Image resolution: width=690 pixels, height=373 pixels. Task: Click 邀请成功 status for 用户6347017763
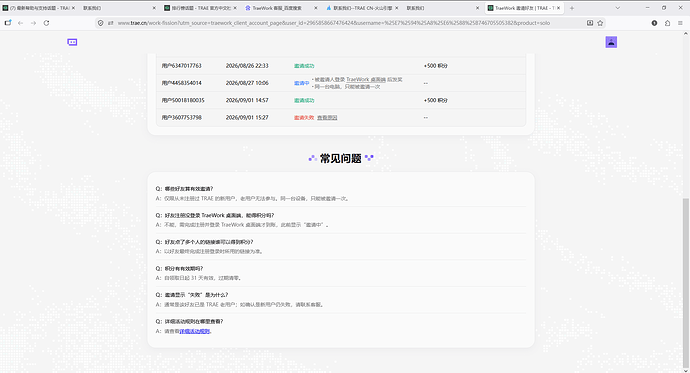304,66
